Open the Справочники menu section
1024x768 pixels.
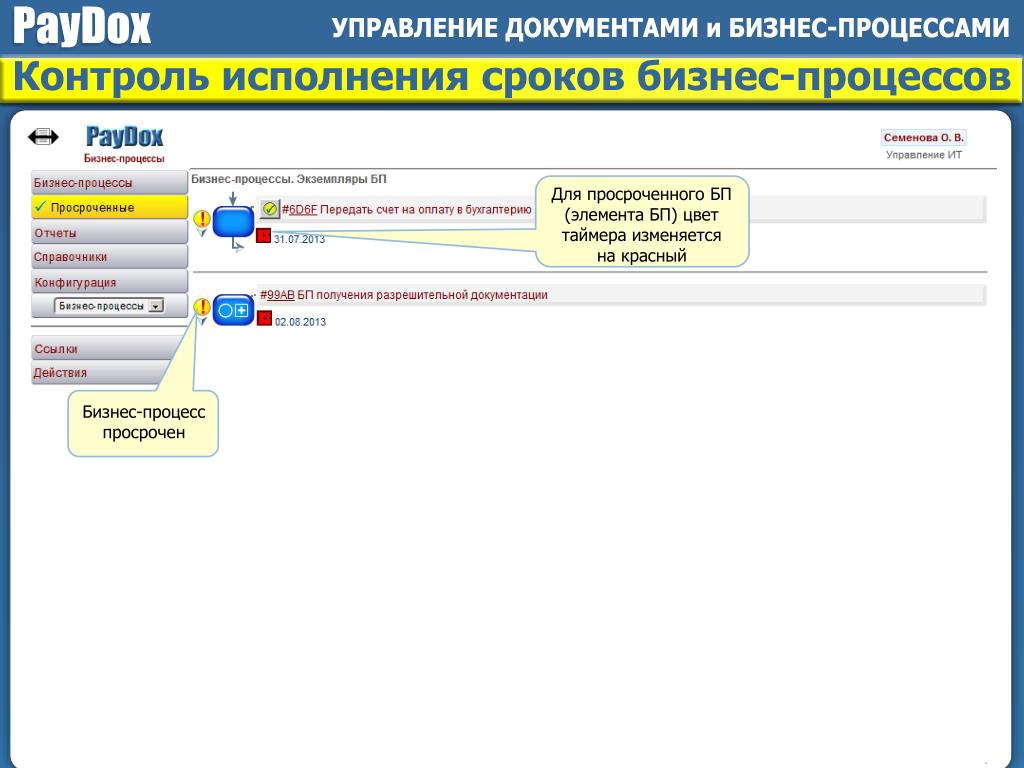pos(109,257)
